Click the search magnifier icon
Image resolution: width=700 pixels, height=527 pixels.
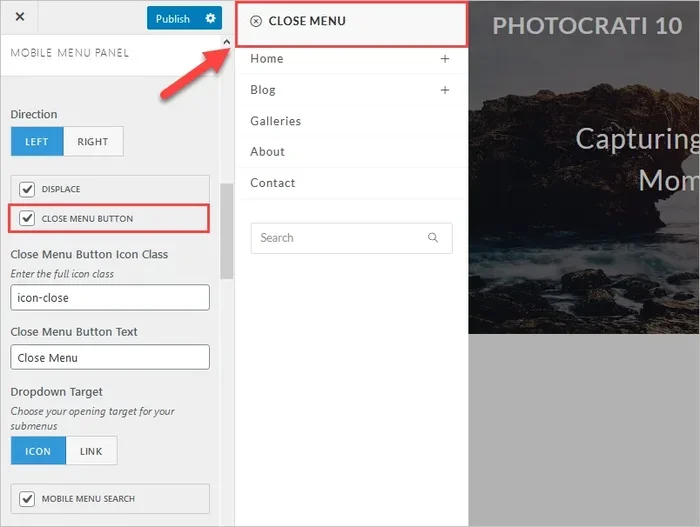click(433, 238)
